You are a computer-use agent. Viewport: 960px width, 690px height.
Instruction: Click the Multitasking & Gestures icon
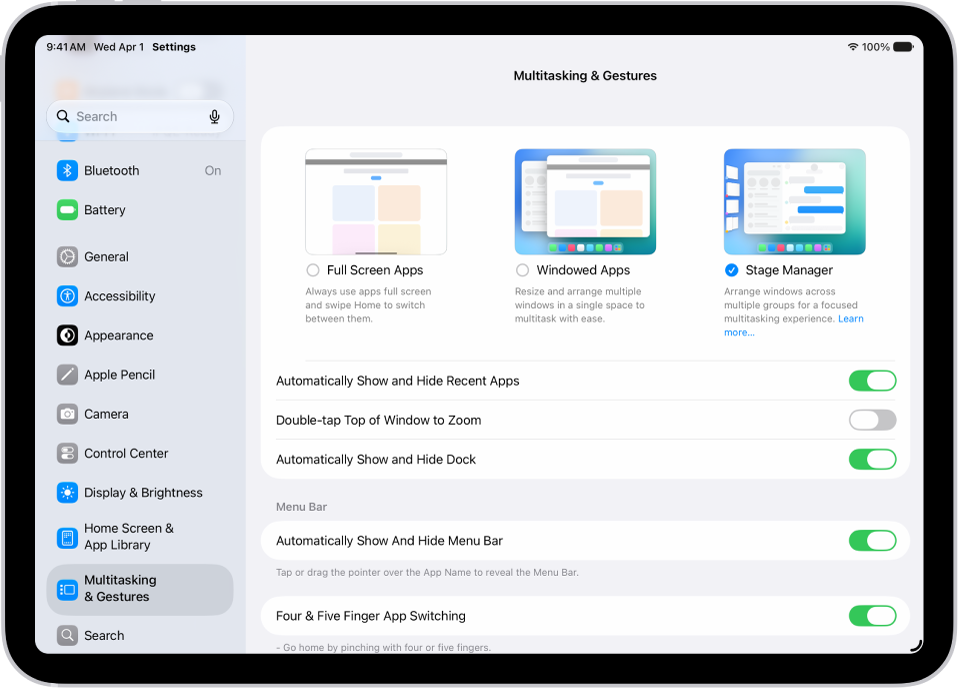[67, 590]
